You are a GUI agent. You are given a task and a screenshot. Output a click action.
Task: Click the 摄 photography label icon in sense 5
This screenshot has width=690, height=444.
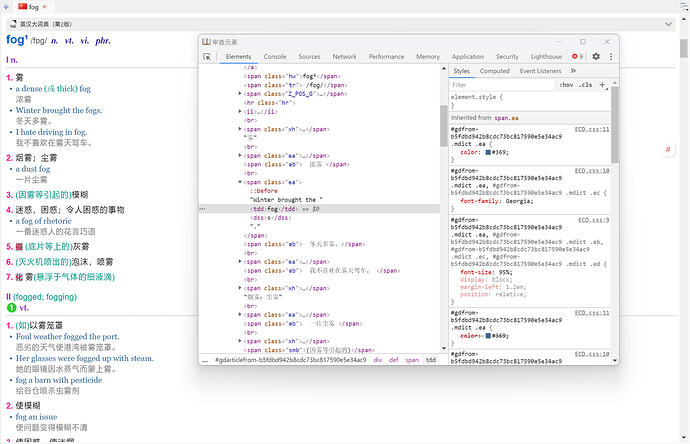[19, 247]
